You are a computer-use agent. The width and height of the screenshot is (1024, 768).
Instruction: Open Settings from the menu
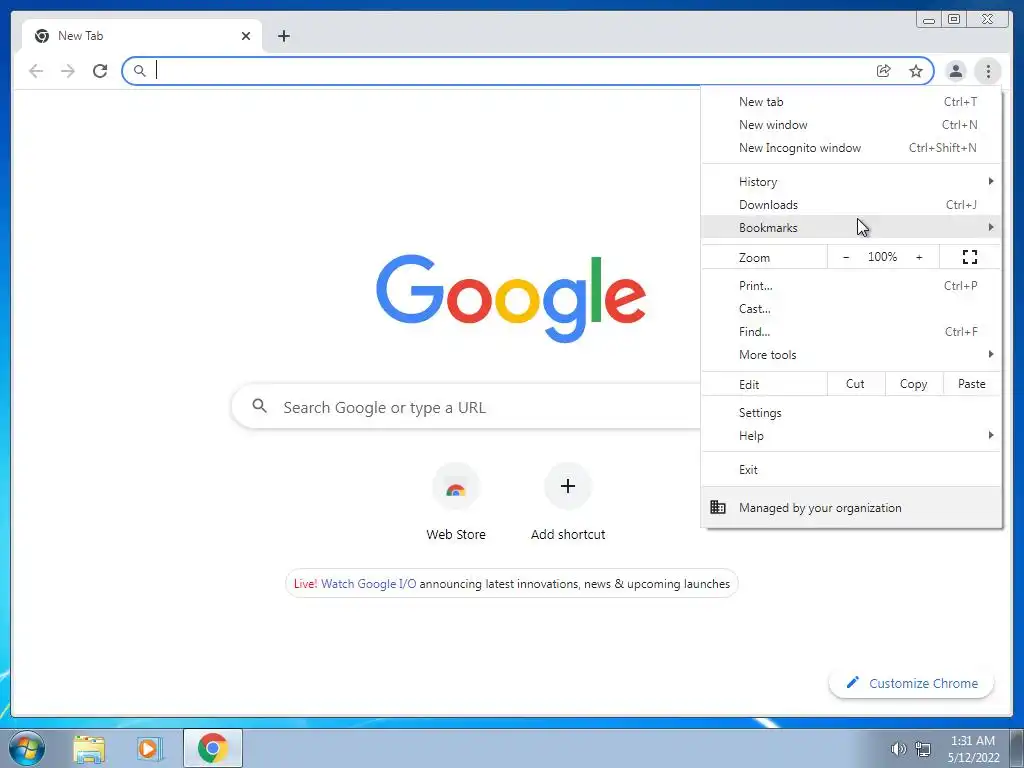pyautogui.click(x=851, y=413)
